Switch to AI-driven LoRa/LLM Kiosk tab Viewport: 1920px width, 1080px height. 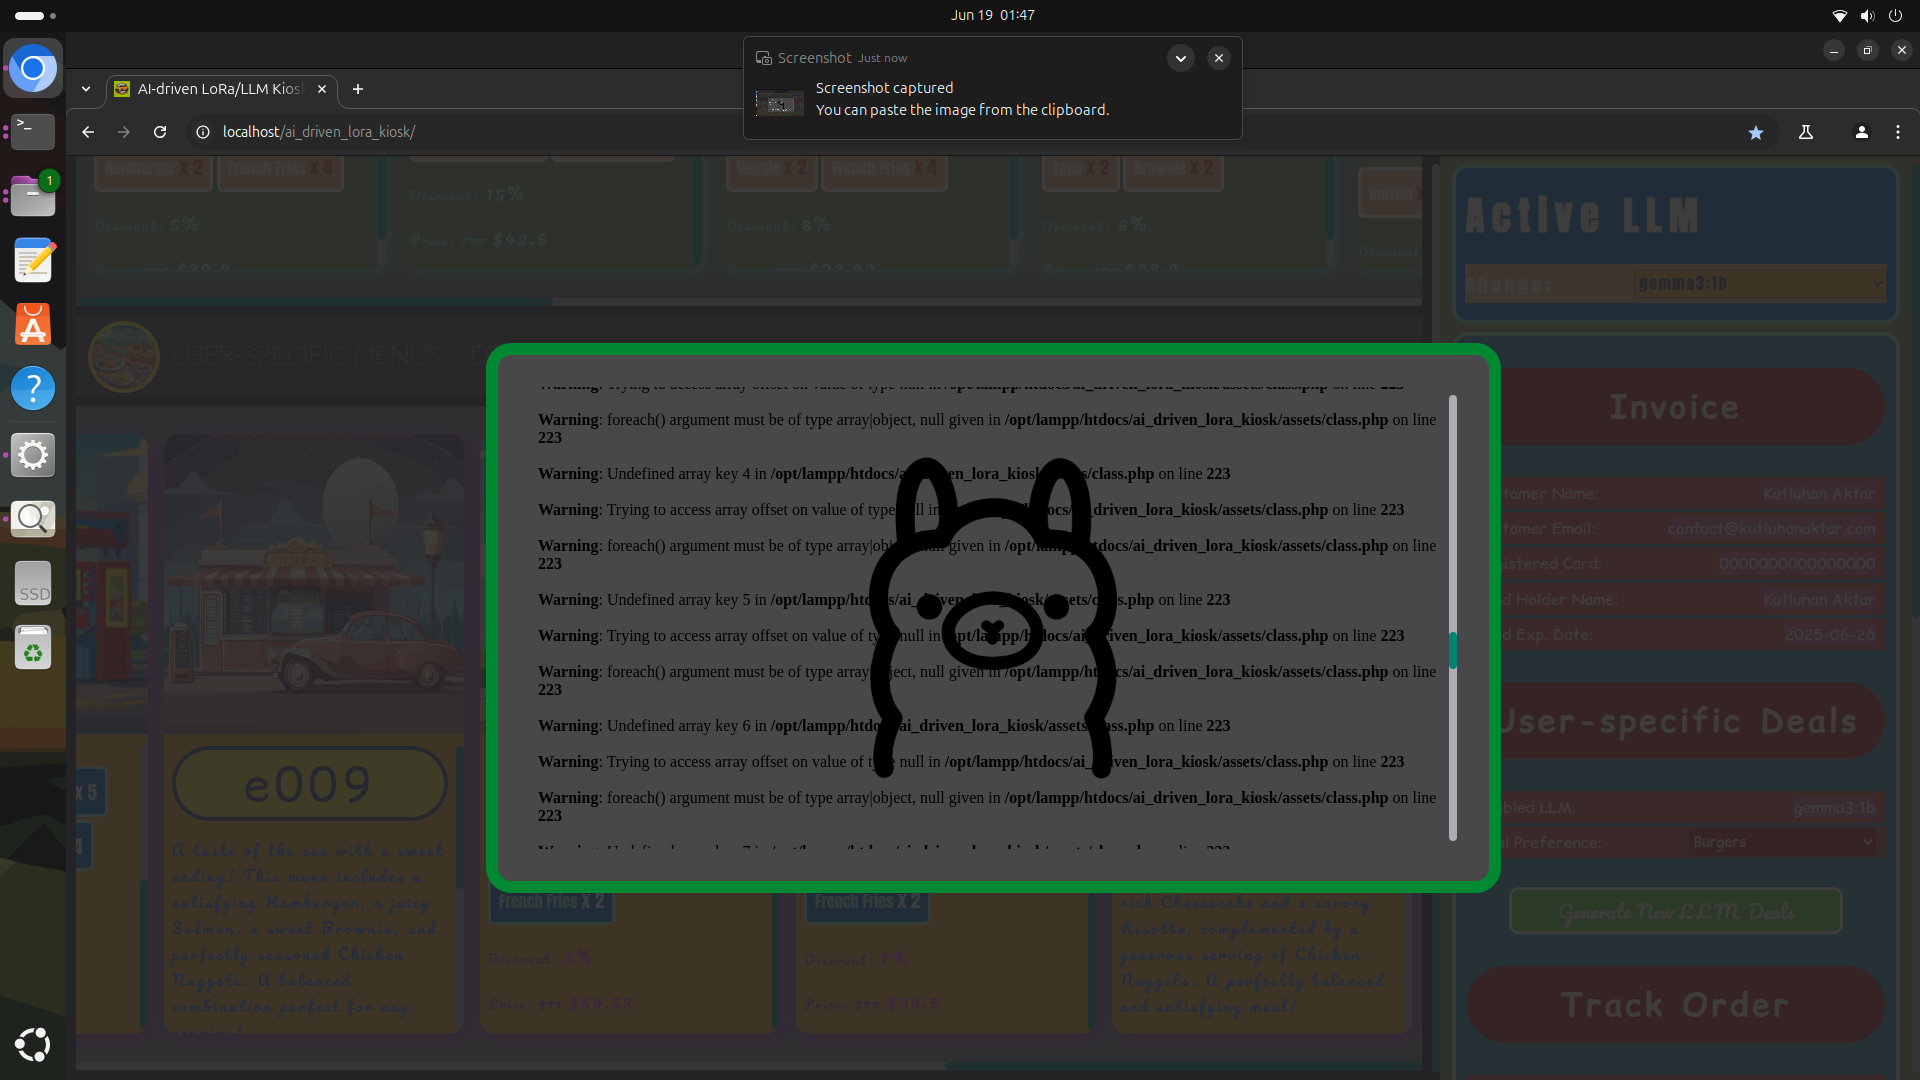pyautogui.click(x=222, y=89)
